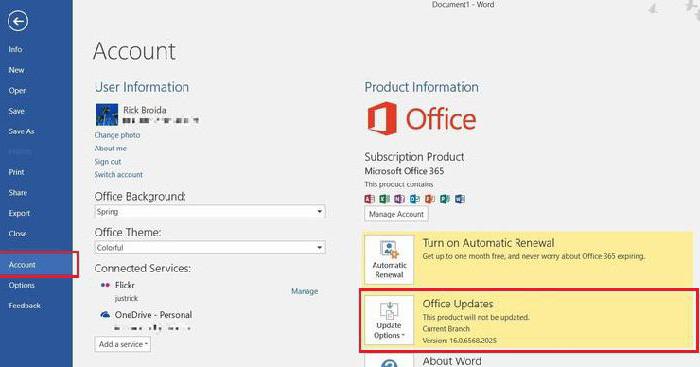
Task: Click the Publisher app icon
Action: tap(445, 199)
